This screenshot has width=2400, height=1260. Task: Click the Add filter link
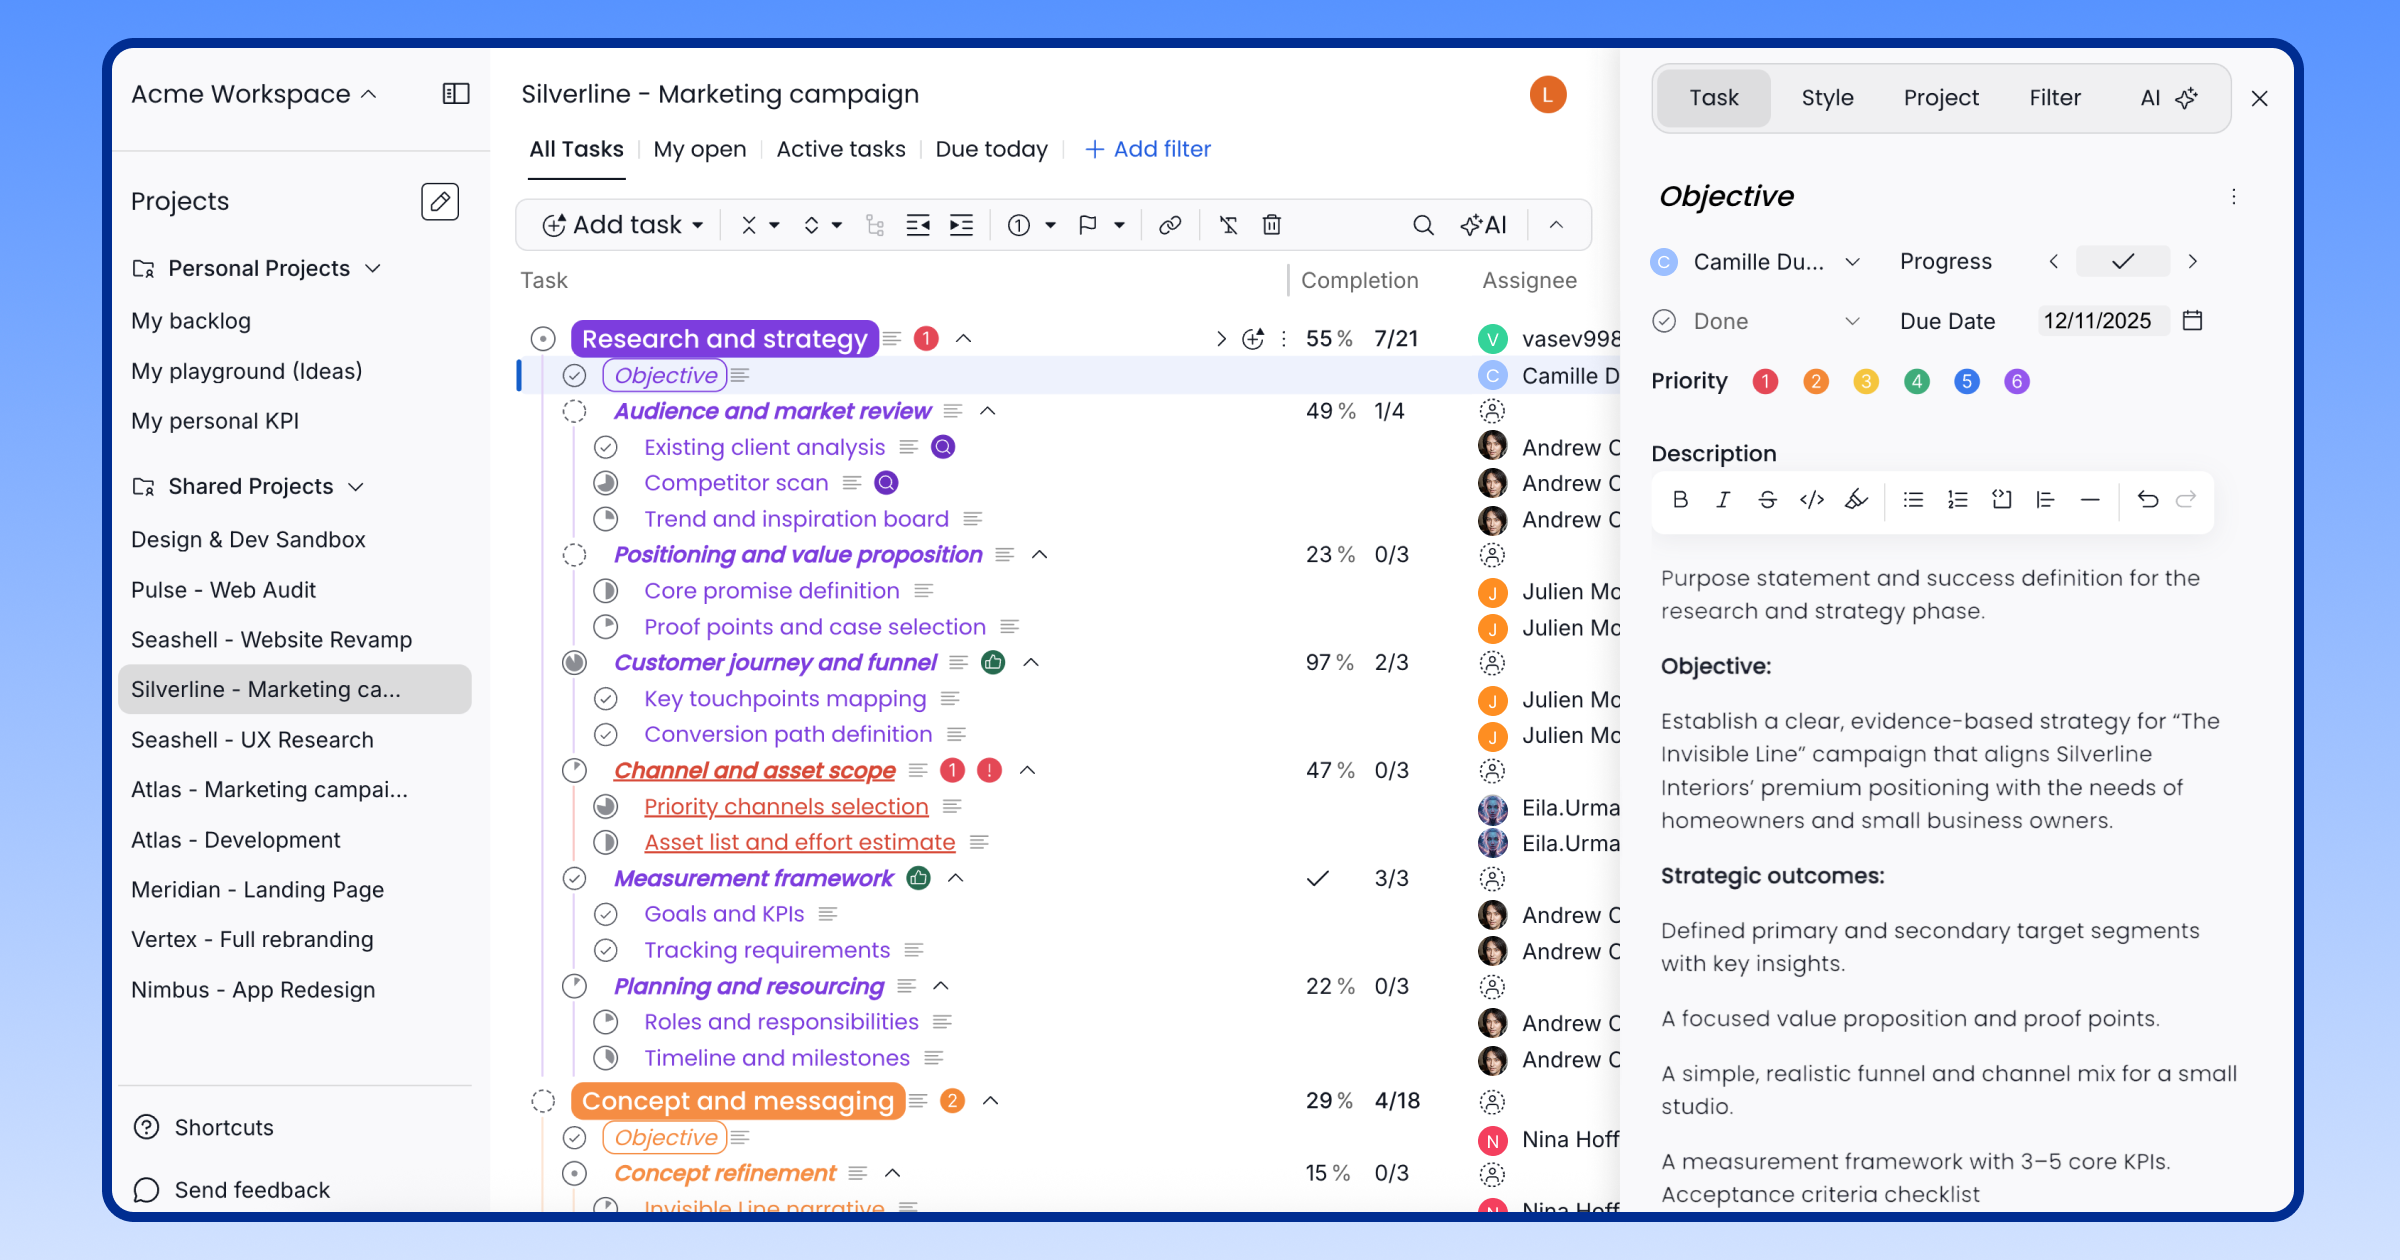pyautogui.click(x=1148, y=149)
